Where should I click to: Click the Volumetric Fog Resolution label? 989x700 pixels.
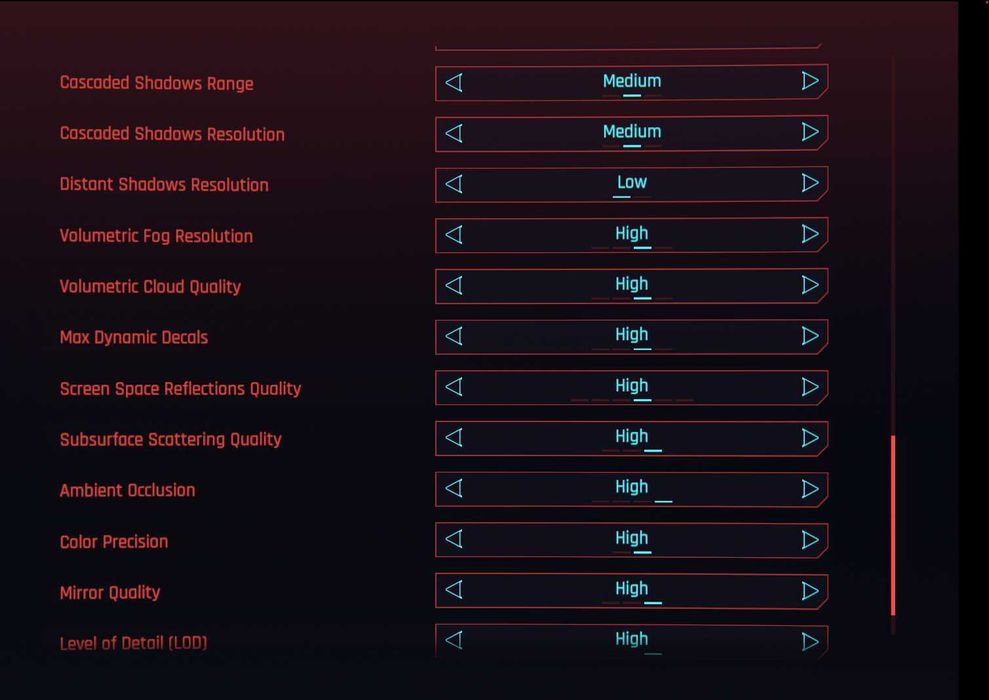[x=156, y=236]
